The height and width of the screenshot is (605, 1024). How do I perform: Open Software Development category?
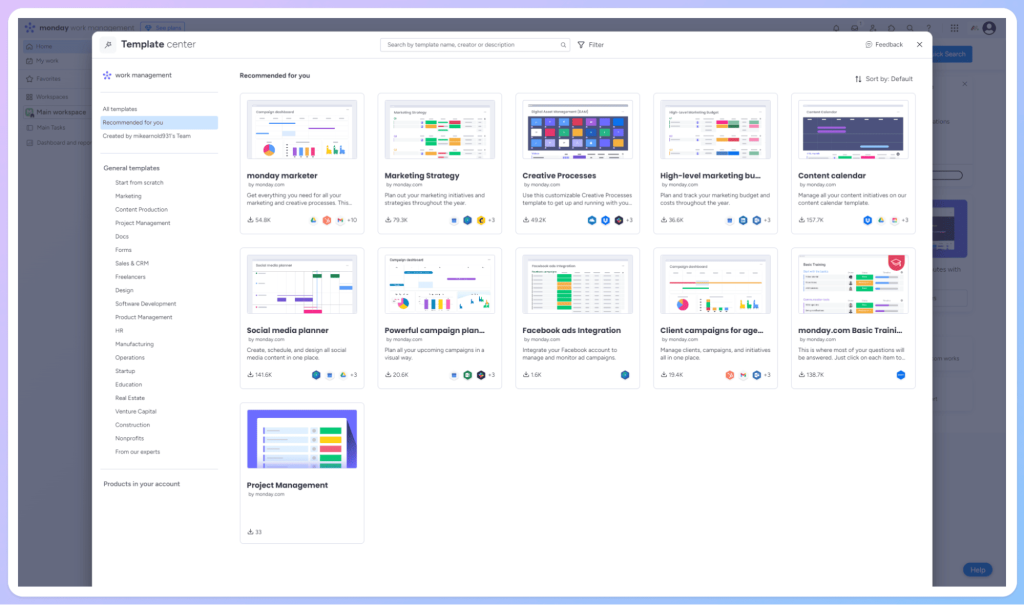click(146, 304)
